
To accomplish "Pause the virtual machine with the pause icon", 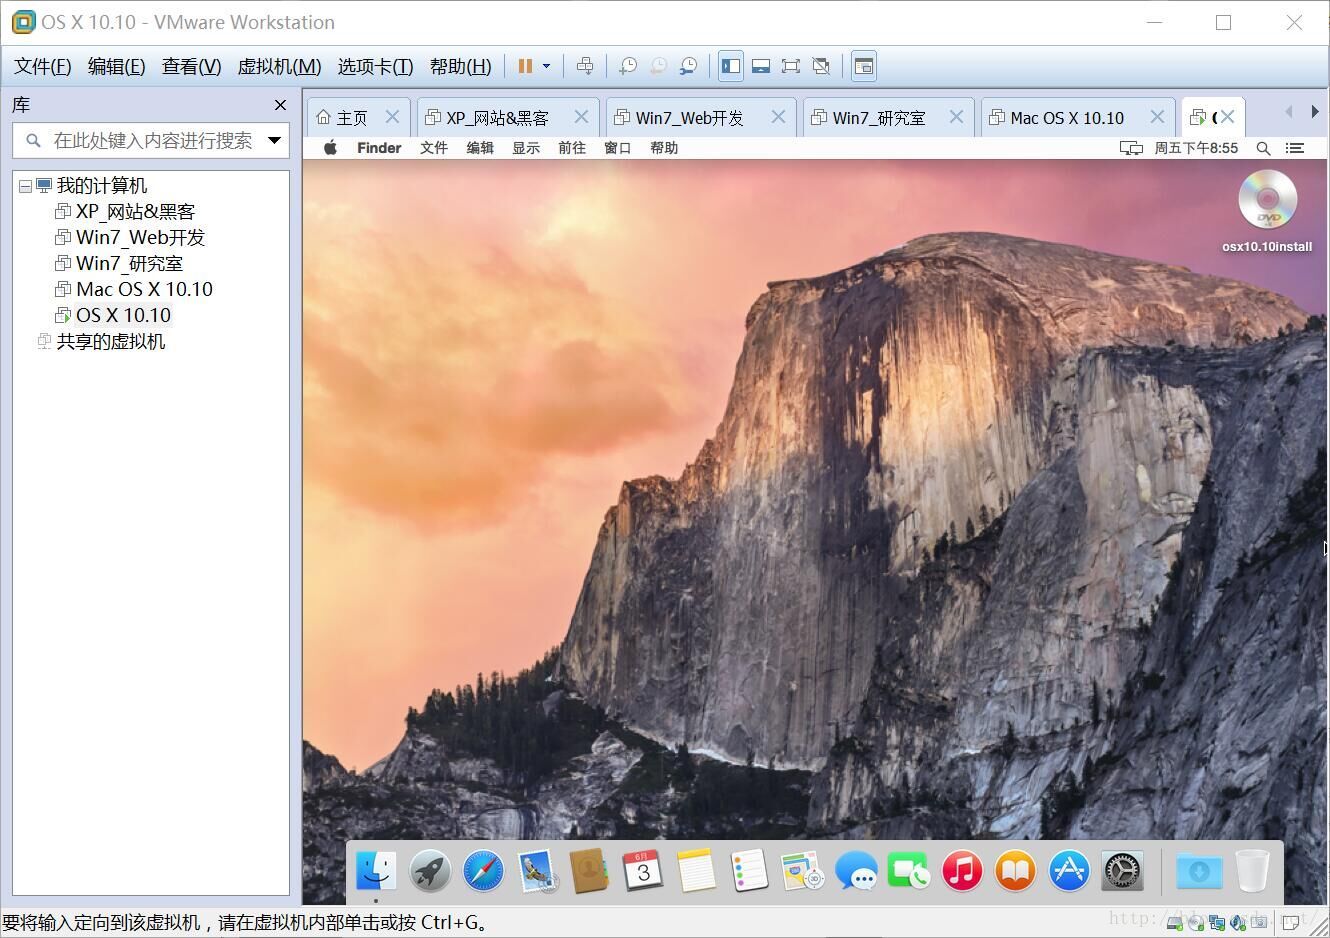I will click(525, 66).
